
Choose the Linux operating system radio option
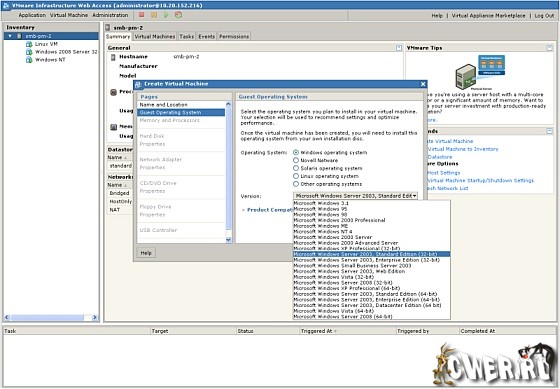[x=296, y=176]
